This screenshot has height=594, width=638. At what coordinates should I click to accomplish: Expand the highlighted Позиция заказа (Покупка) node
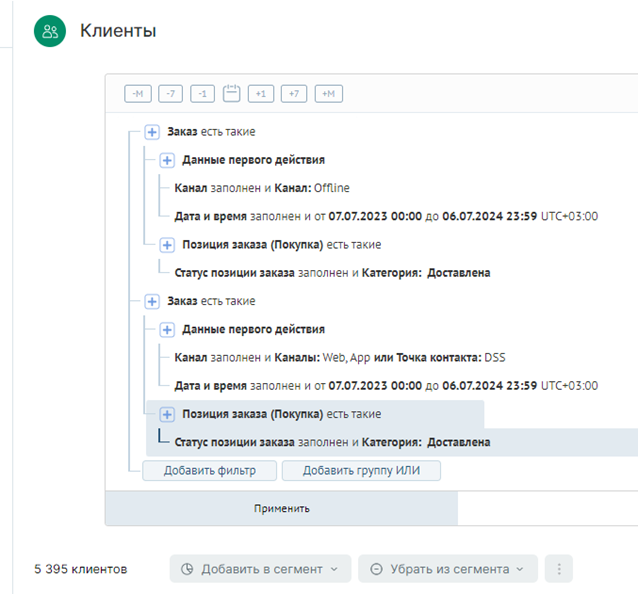click(167, 414)
